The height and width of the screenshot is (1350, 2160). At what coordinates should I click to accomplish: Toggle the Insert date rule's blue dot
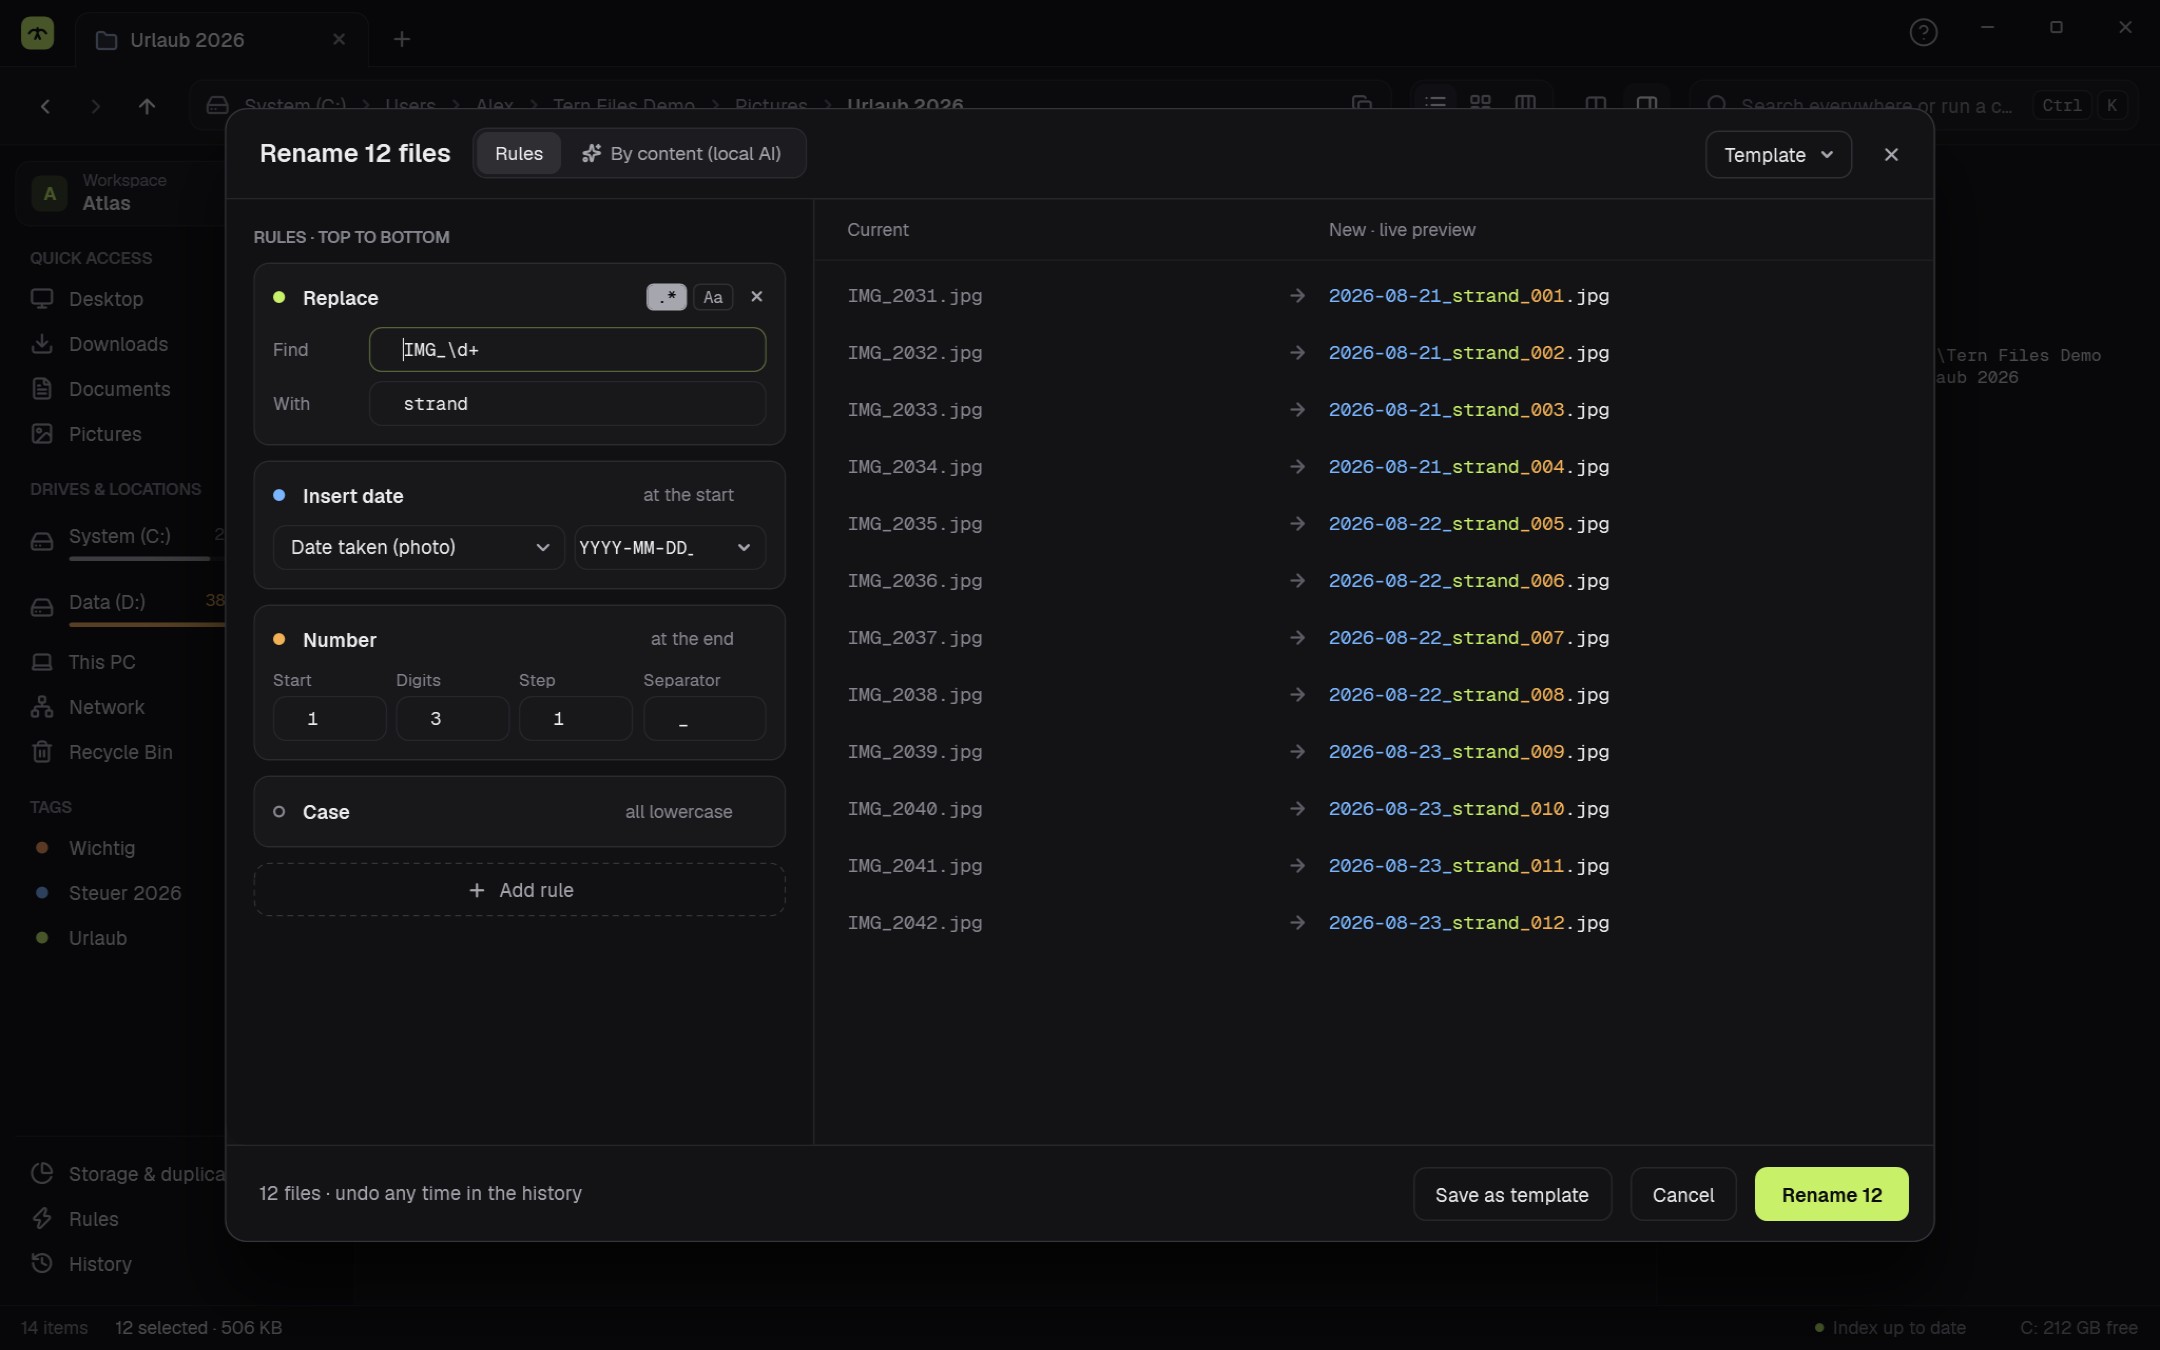tap(279, 495)
